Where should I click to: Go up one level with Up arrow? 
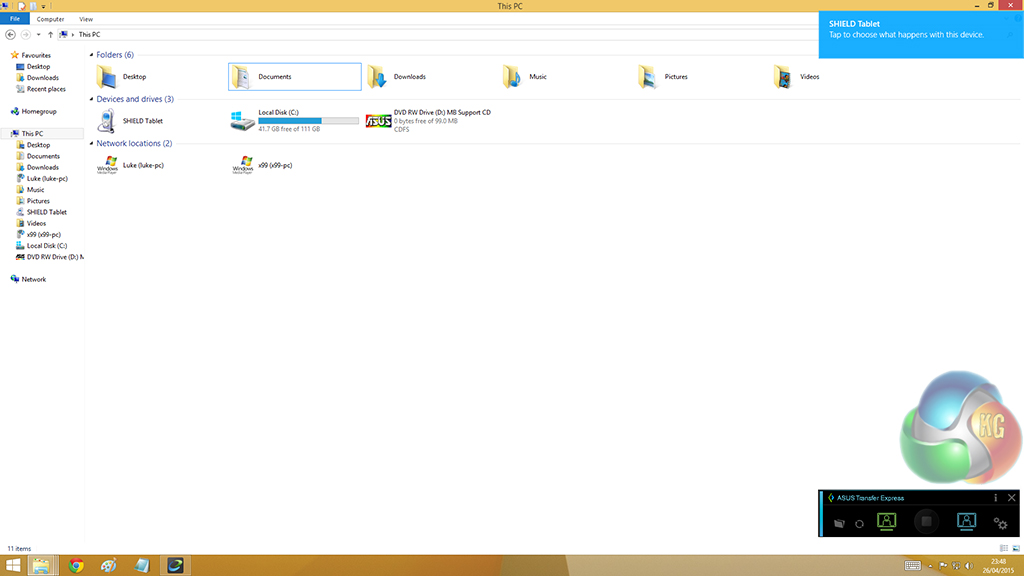click(x=50, y=35)
